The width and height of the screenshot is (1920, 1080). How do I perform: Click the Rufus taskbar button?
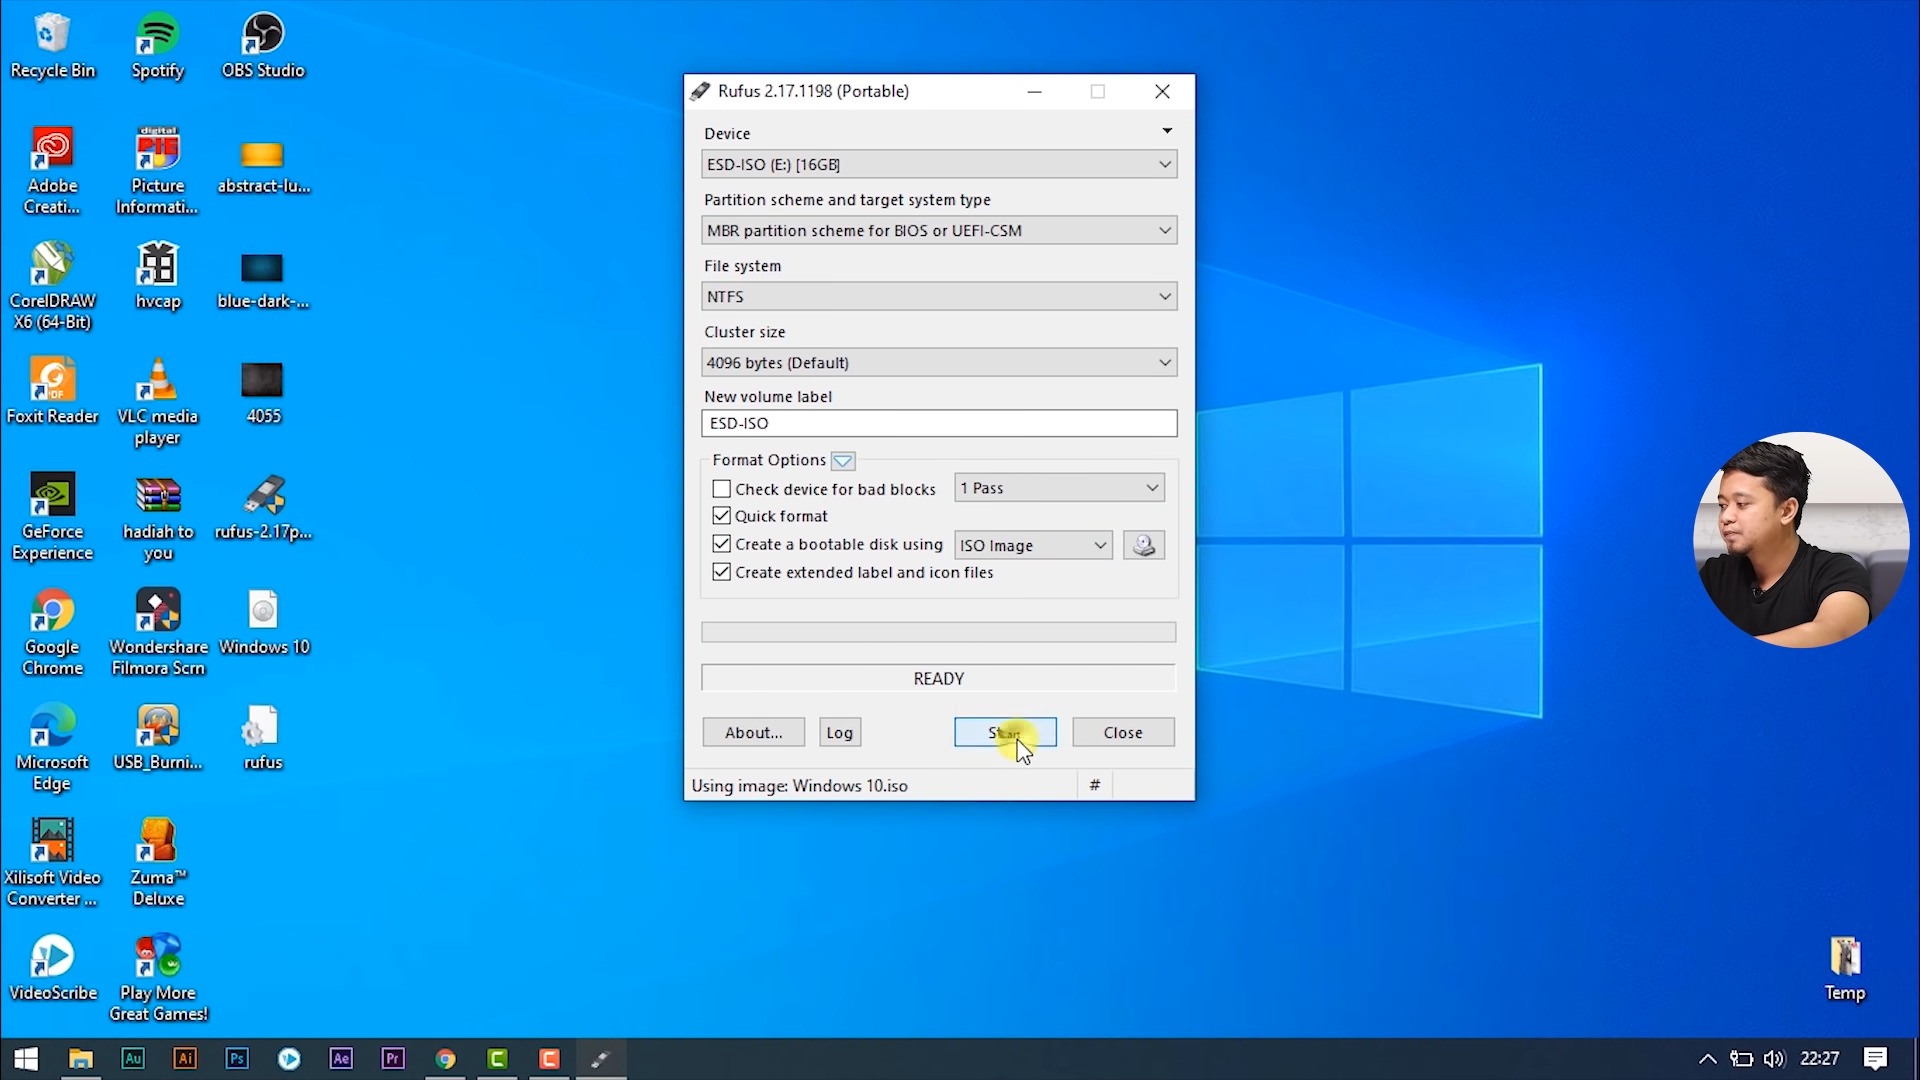601,1058
